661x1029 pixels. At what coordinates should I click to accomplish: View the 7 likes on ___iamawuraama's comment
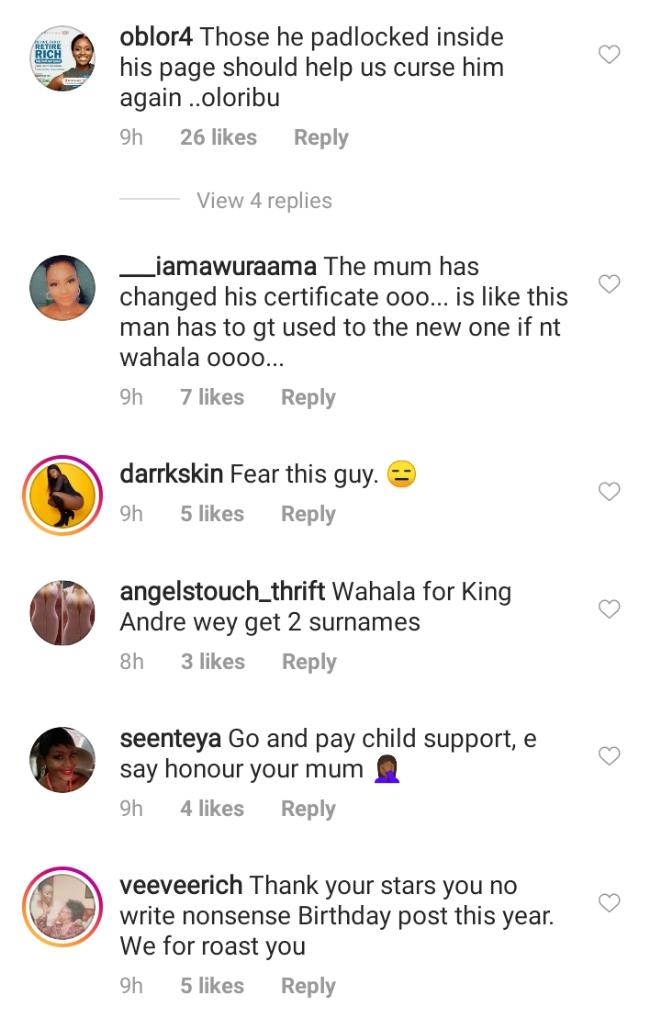(212, 397)
